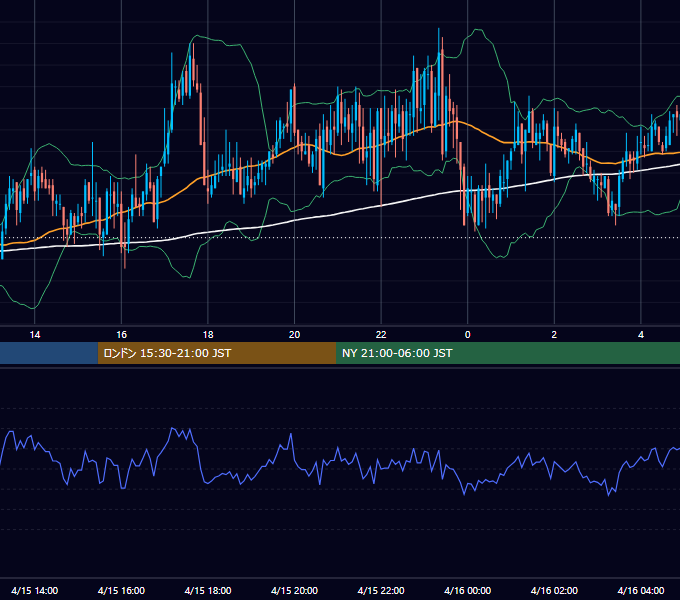680x600 pixels.
Task: Click the 4/16 04:00 time label
Action: coord(641,590)
